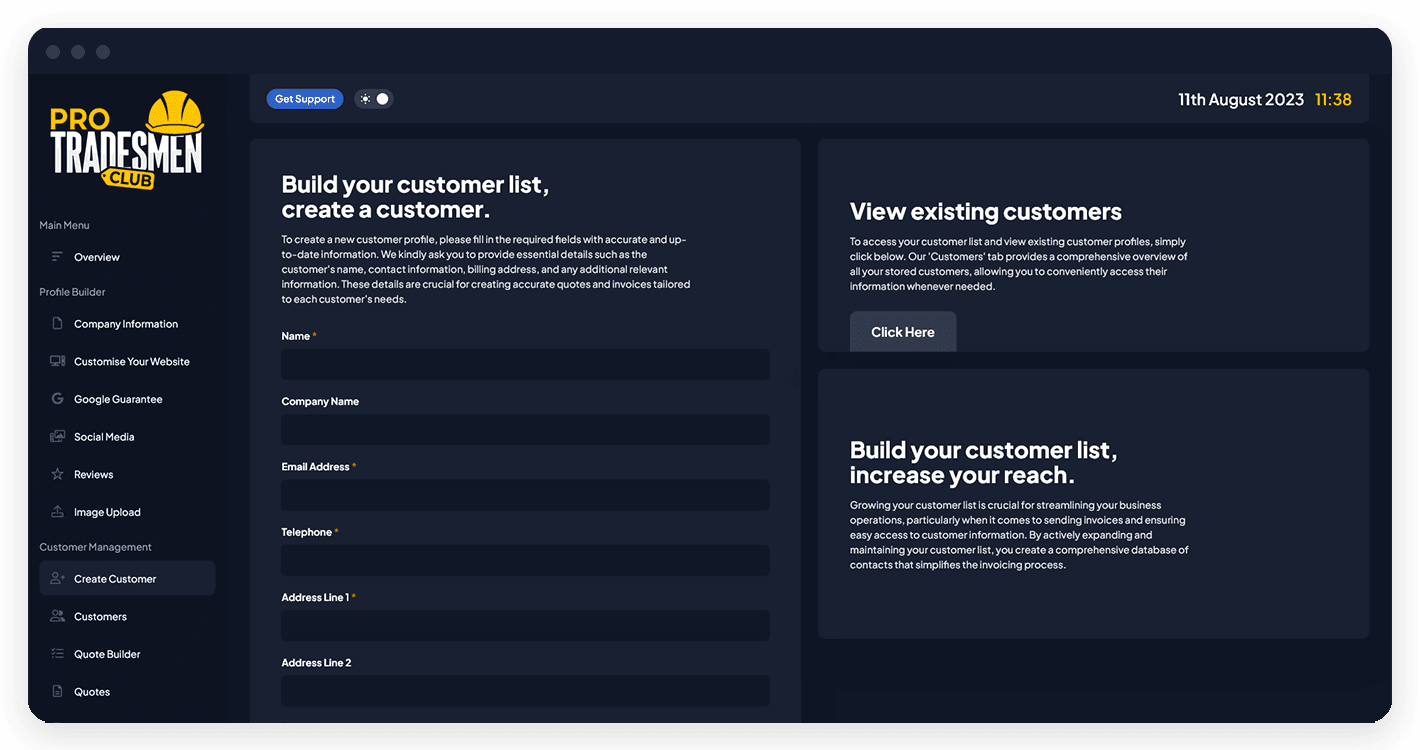Open Google Guarantee section

[x=127, y=399]
